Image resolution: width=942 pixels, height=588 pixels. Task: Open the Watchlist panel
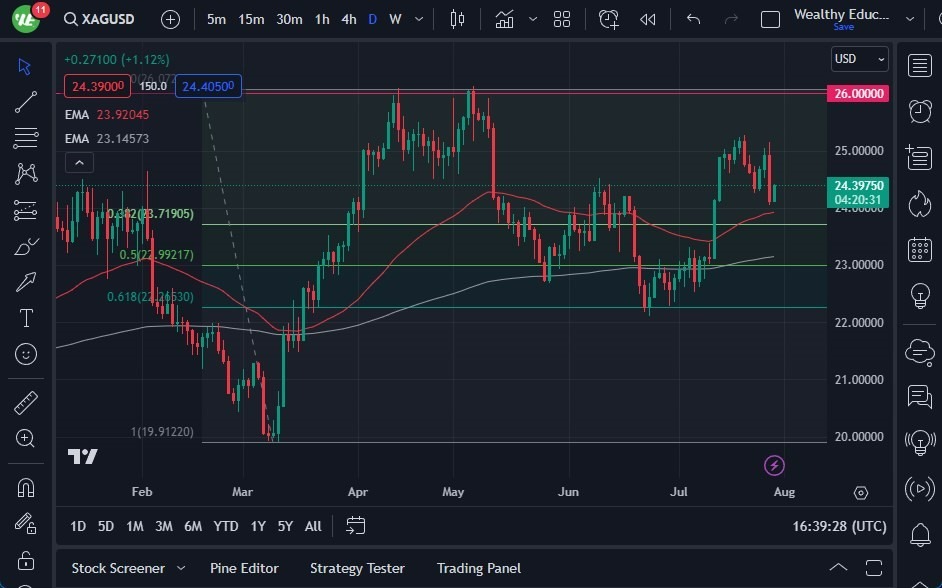919,64
